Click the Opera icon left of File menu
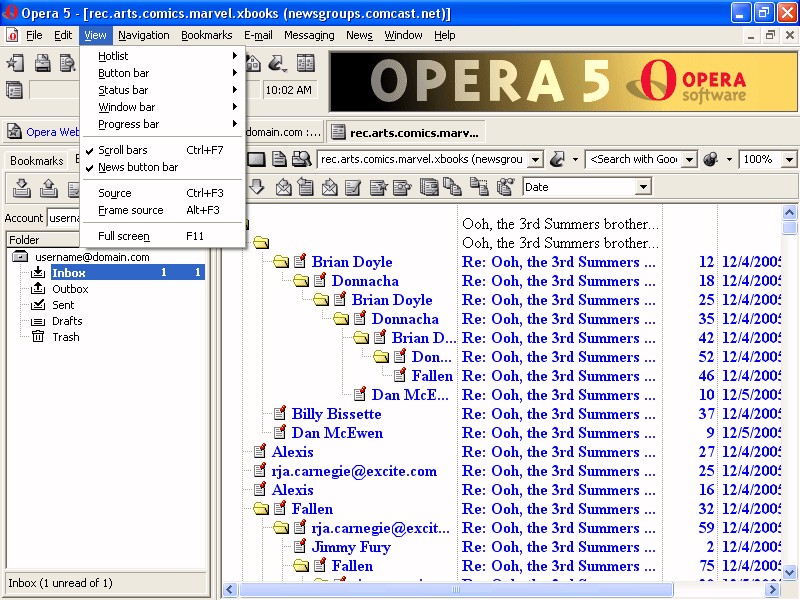The width and height of the screenshot is (800, 600). pos(12,35)
